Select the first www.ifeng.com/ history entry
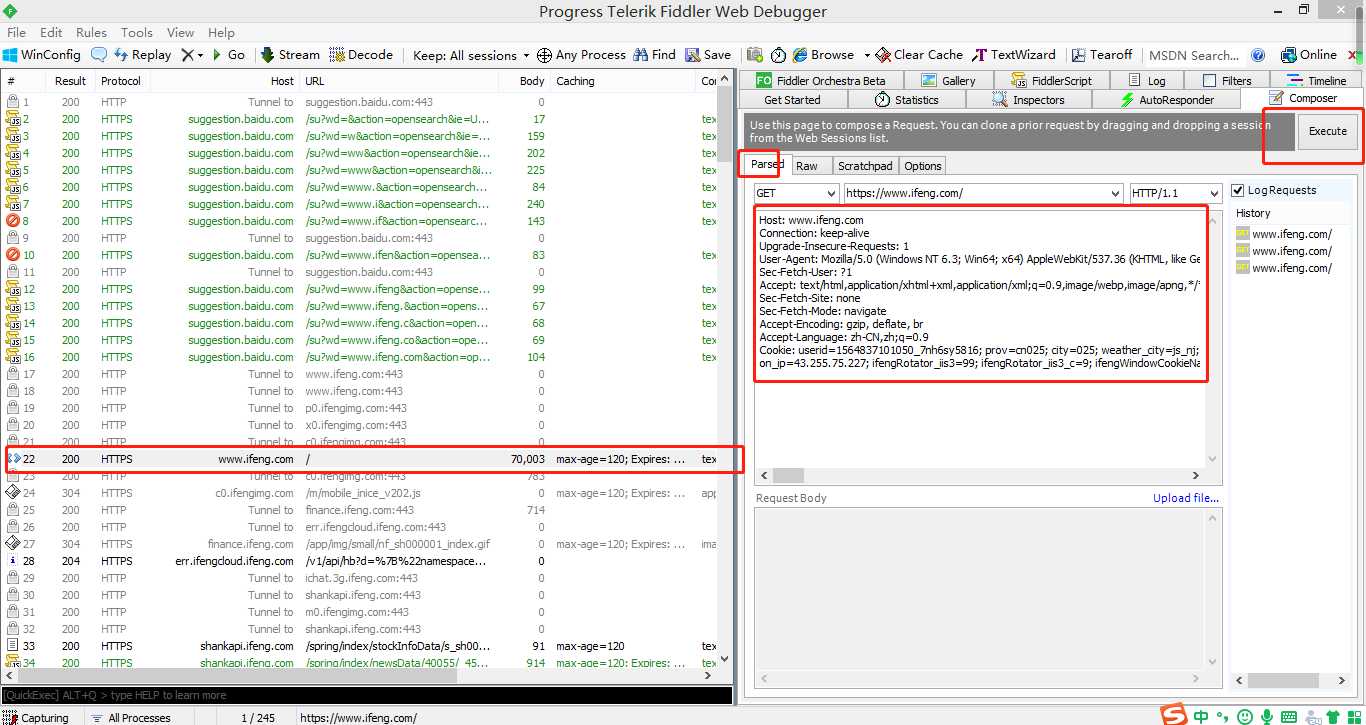Image resolution: width=1366 pixels, height=725 pixels. pos(1284,234)
